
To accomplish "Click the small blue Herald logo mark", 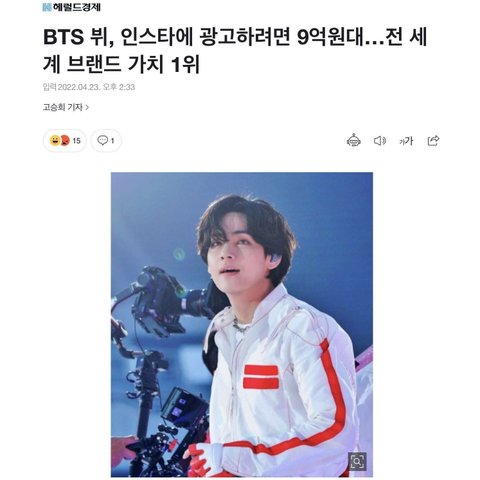I will pos(47,7).
